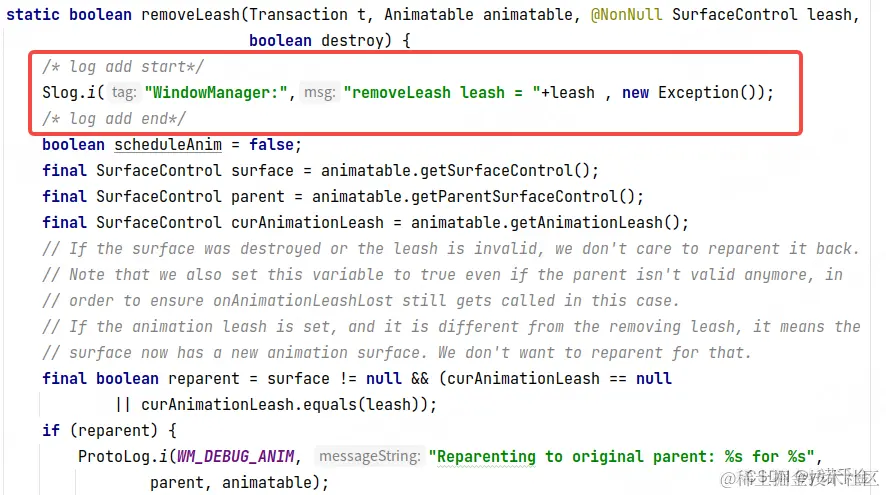Click comment 'If the animation leash is set'
This screenshot has height=495, width=886.
(451, 327)
